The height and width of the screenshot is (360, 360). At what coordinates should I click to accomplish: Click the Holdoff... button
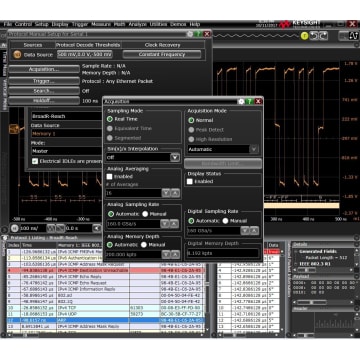pyautogui.click(x=44, y=101)
